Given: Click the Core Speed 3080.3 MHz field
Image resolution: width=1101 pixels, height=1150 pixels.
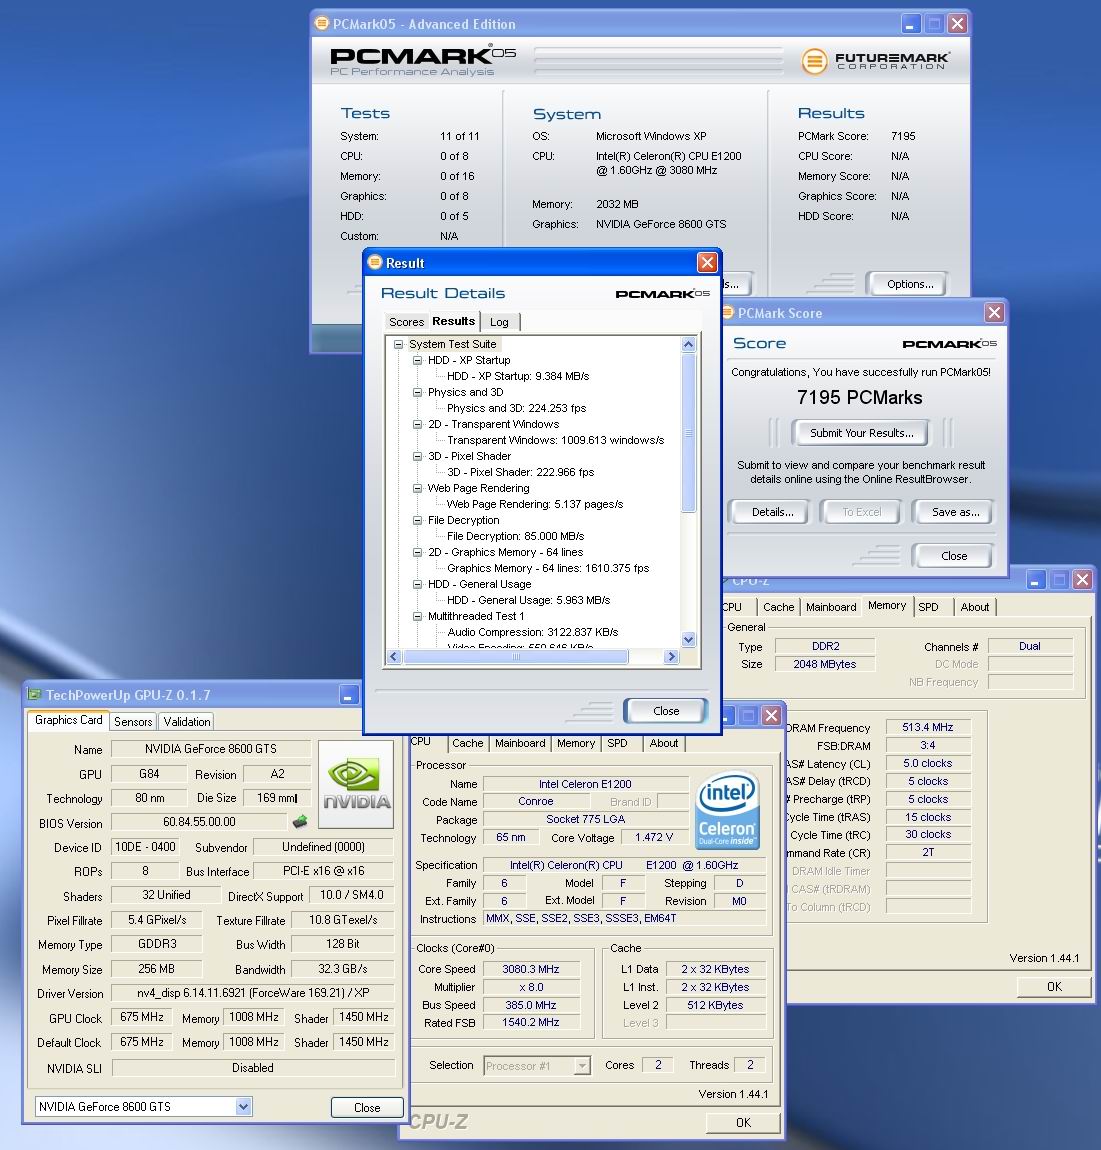Looking at the screenshot, I should (x=531, y=969).
